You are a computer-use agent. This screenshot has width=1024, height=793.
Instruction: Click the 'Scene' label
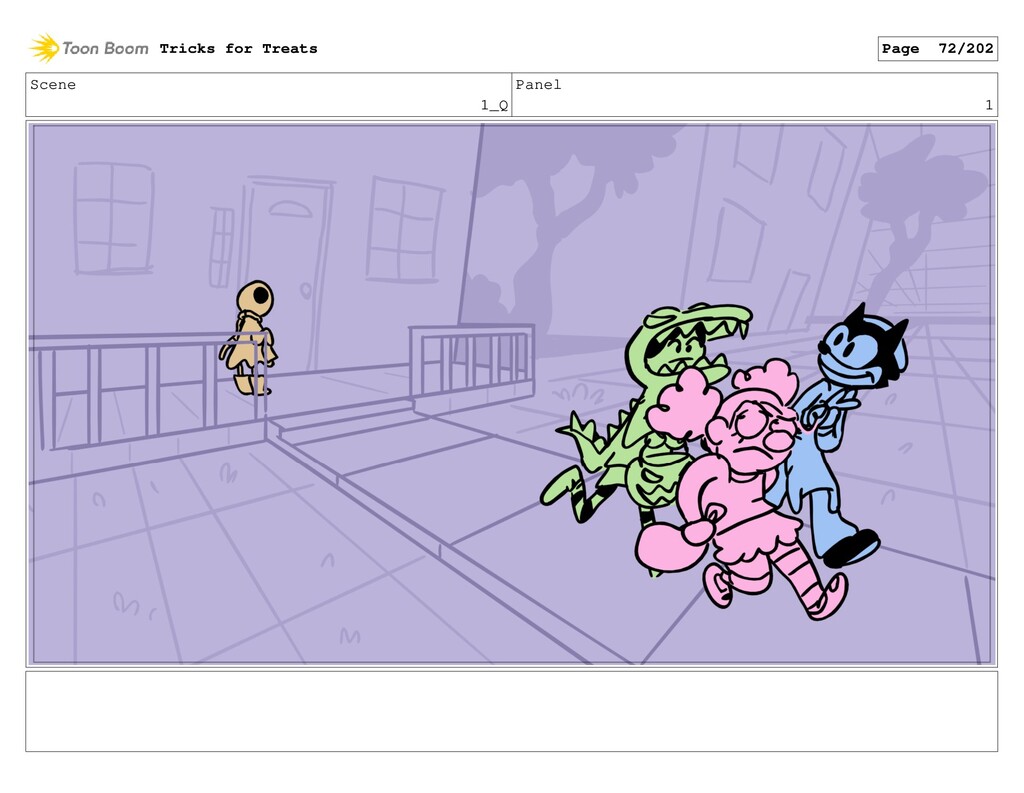coord(53,85)
